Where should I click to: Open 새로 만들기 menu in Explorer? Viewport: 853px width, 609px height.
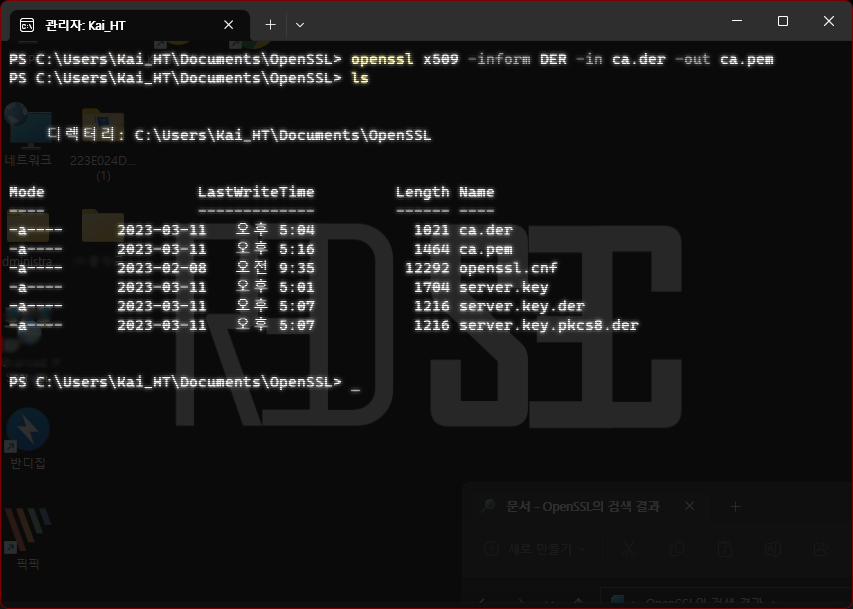pos(535,549)
